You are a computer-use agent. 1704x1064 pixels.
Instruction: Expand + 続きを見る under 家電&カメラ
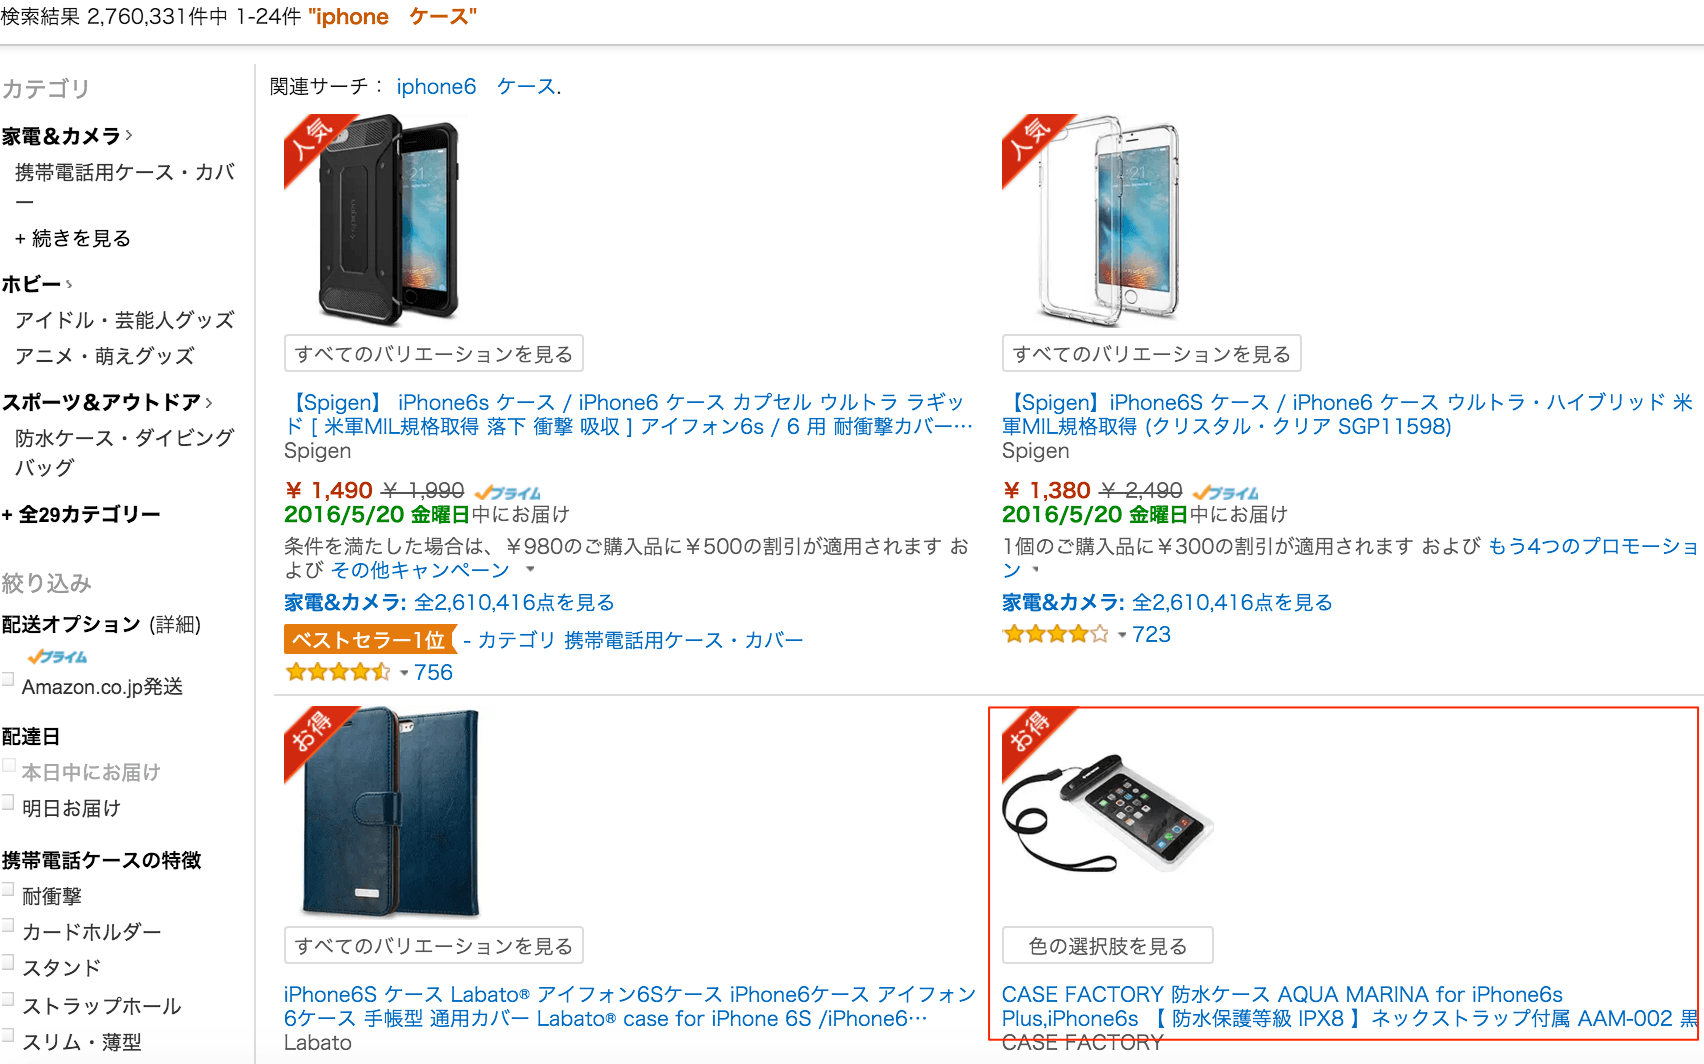click(x=72, y=238)
